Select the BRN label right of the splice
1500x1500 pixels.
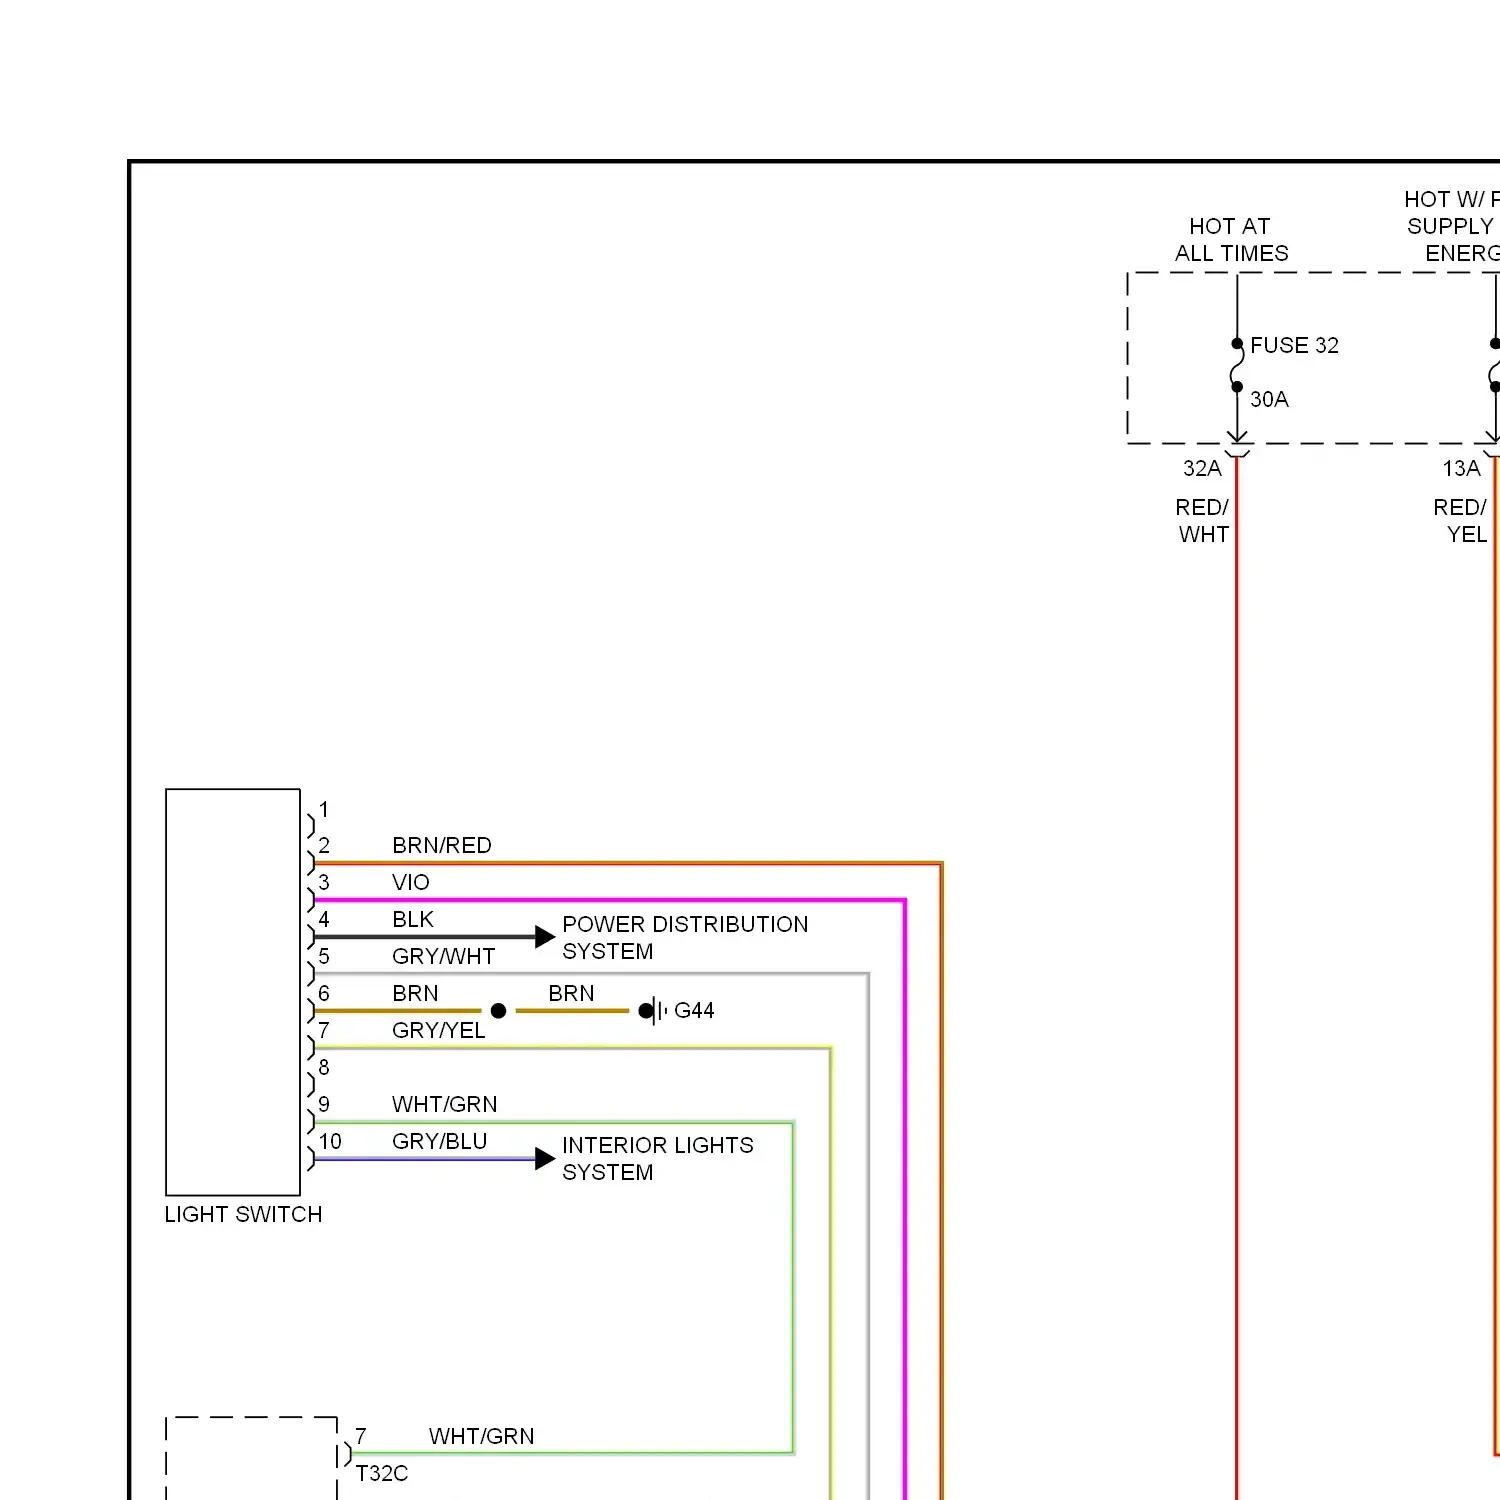tap(571, 993)
